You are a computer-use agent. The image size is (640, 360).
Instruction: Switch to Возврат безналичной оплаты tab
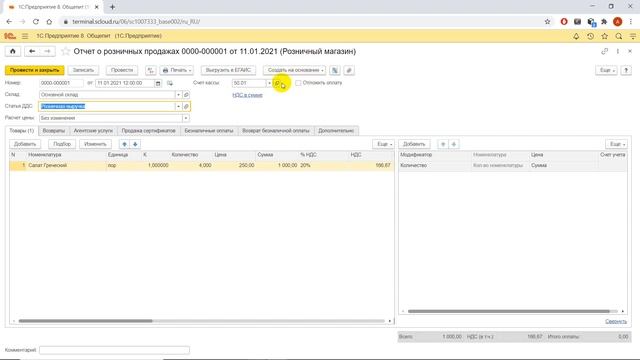click(276, 131)
